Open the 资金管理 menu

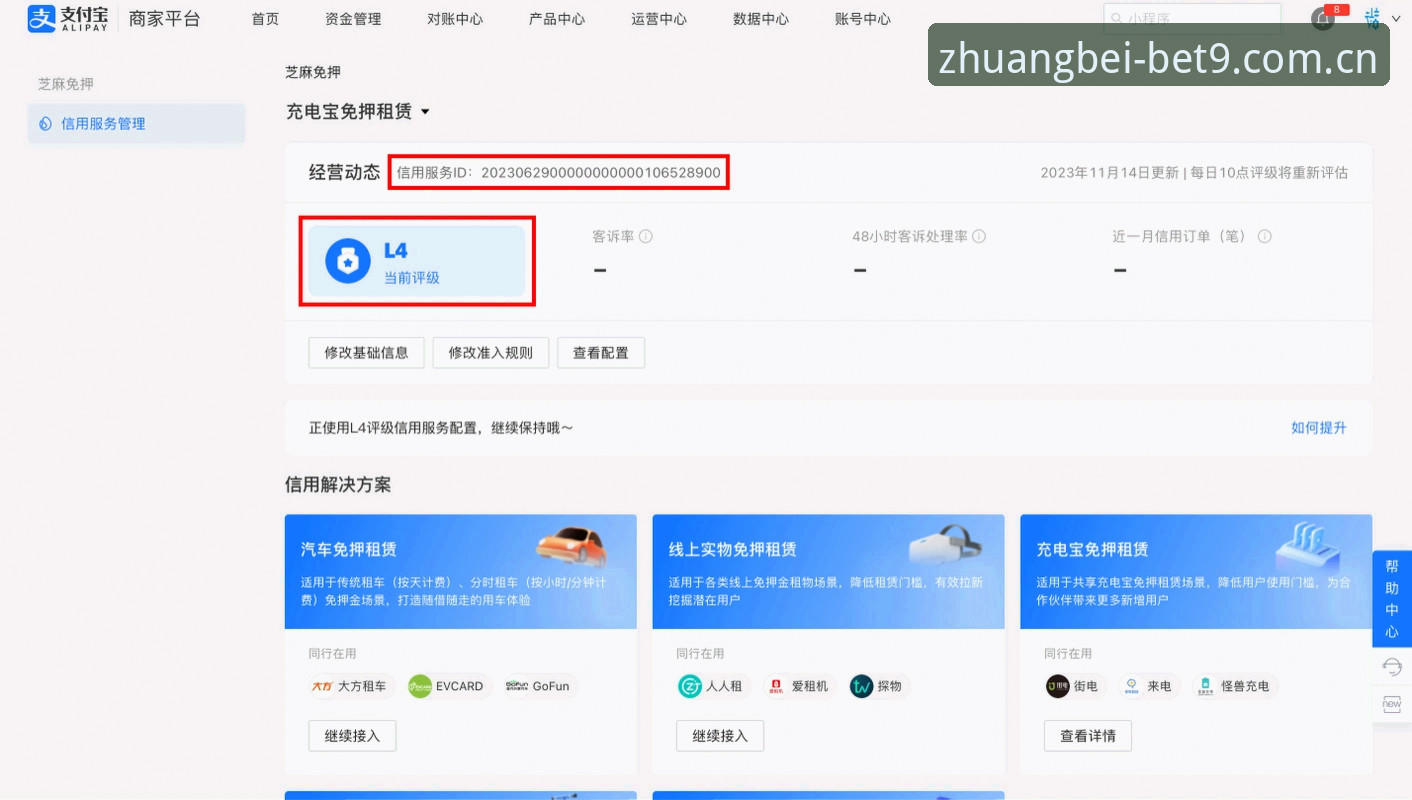(353, 19)
